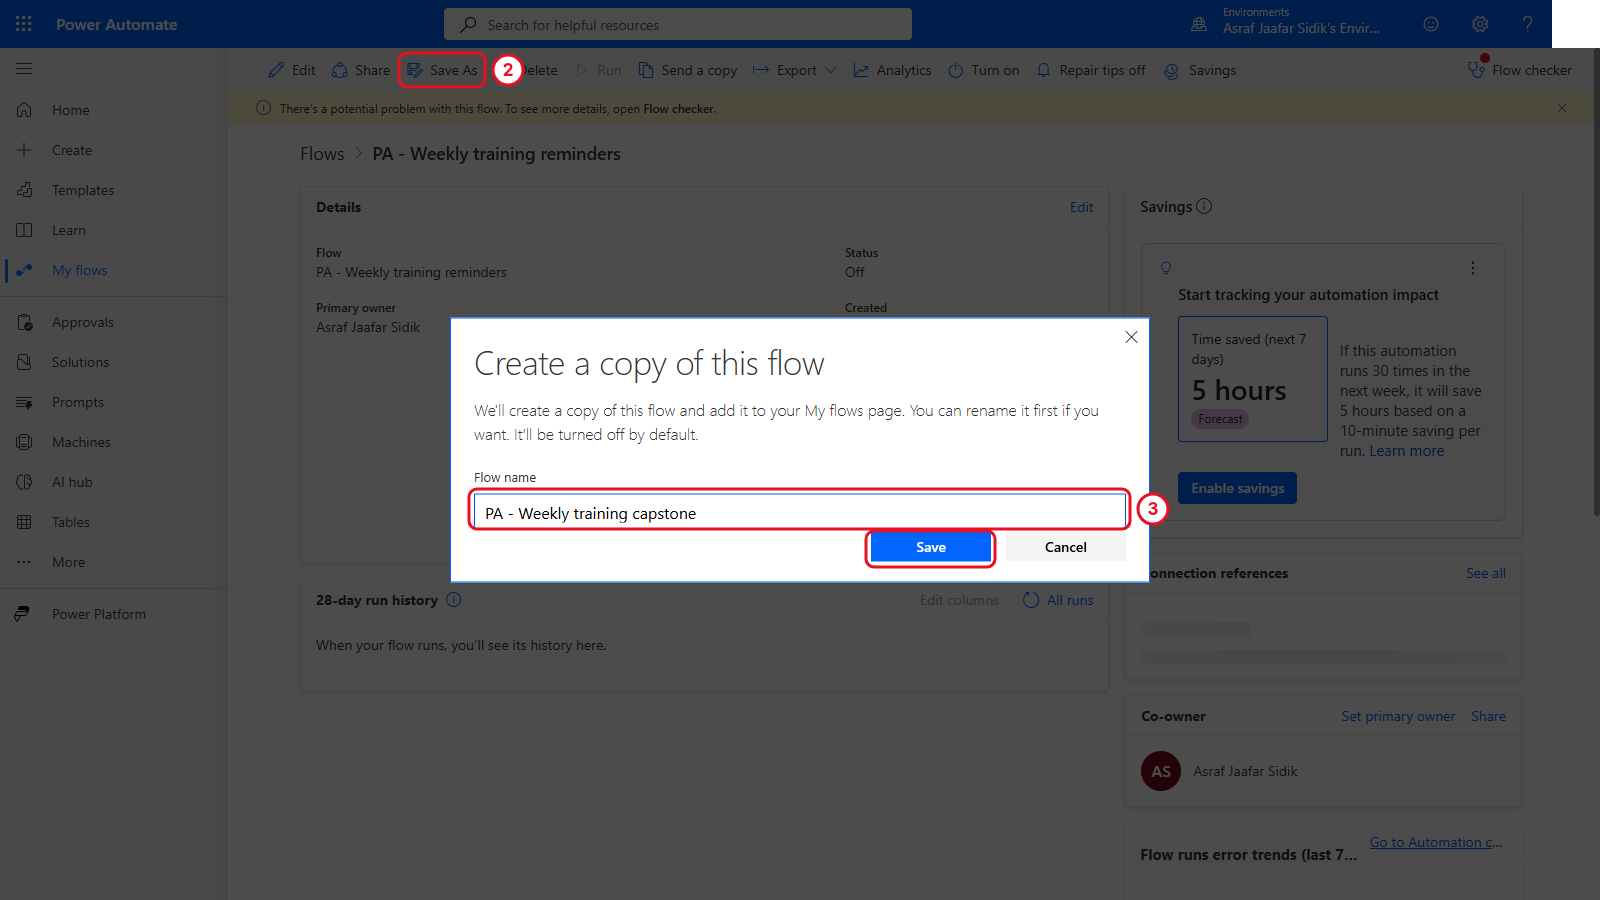Click Cancel in the dialog
Screen dimensions: 1600x900
click(x=1066, y=547)
